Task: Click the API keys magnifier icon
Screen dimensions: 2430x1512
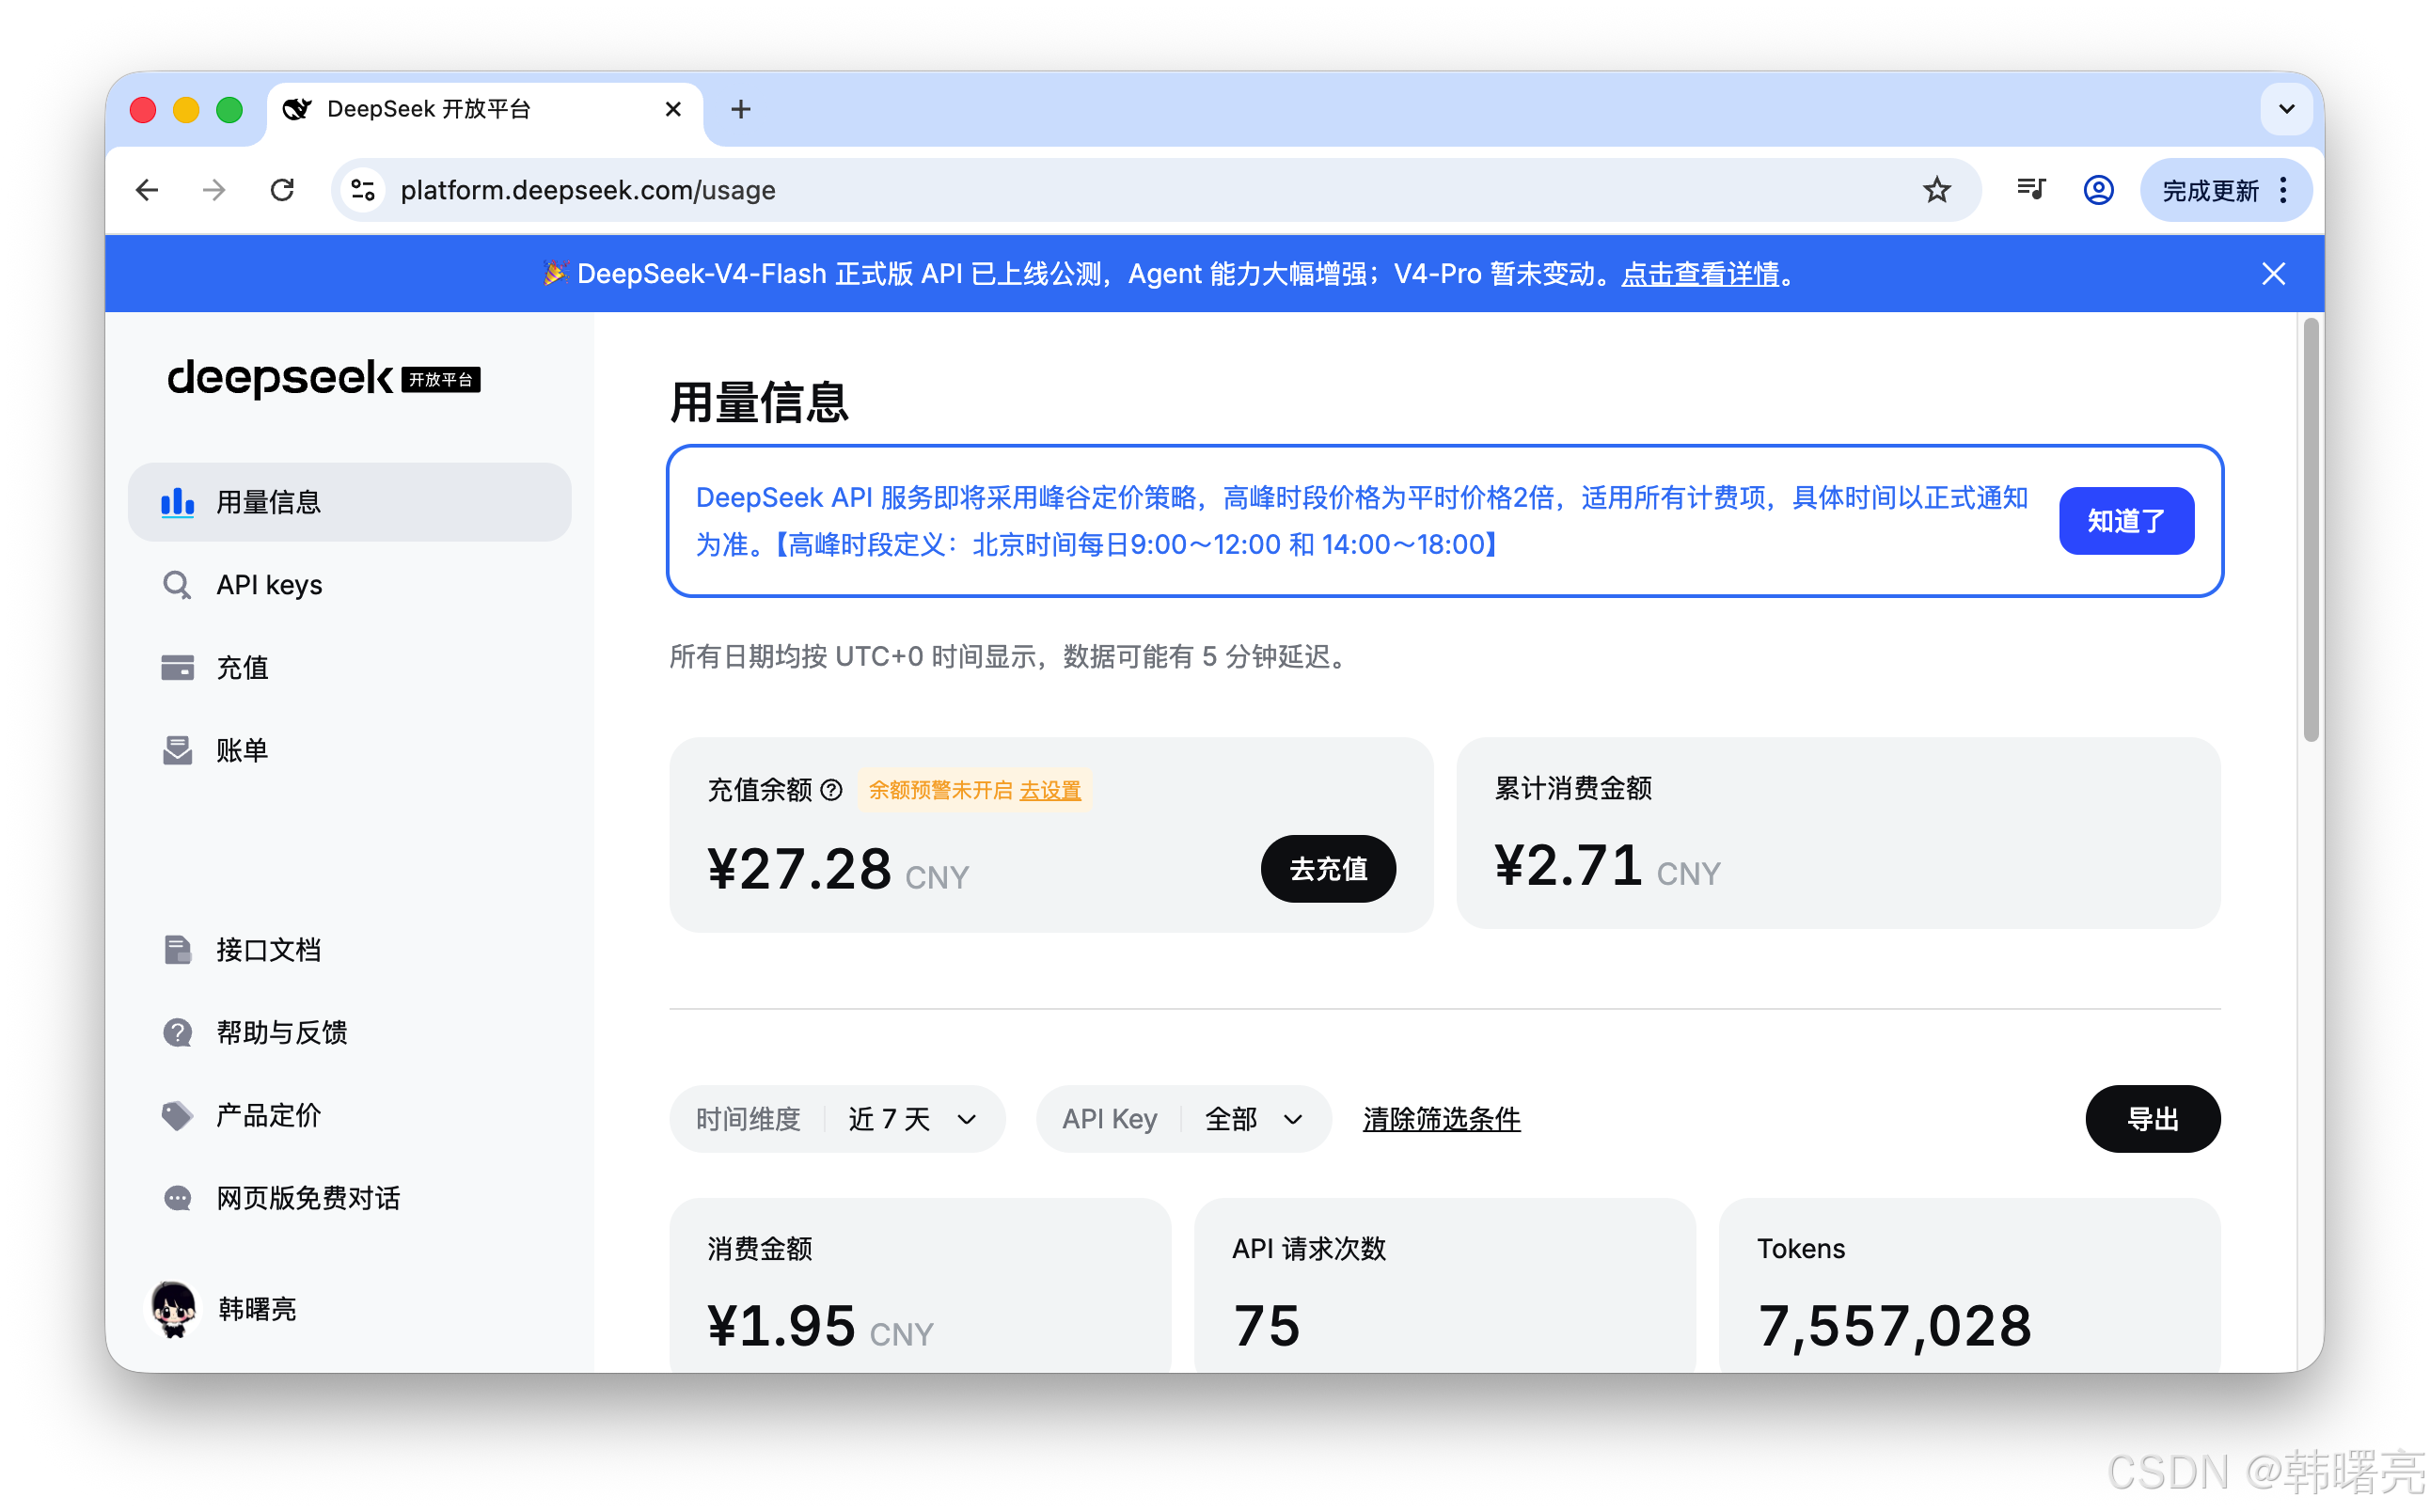Action: 177,585
